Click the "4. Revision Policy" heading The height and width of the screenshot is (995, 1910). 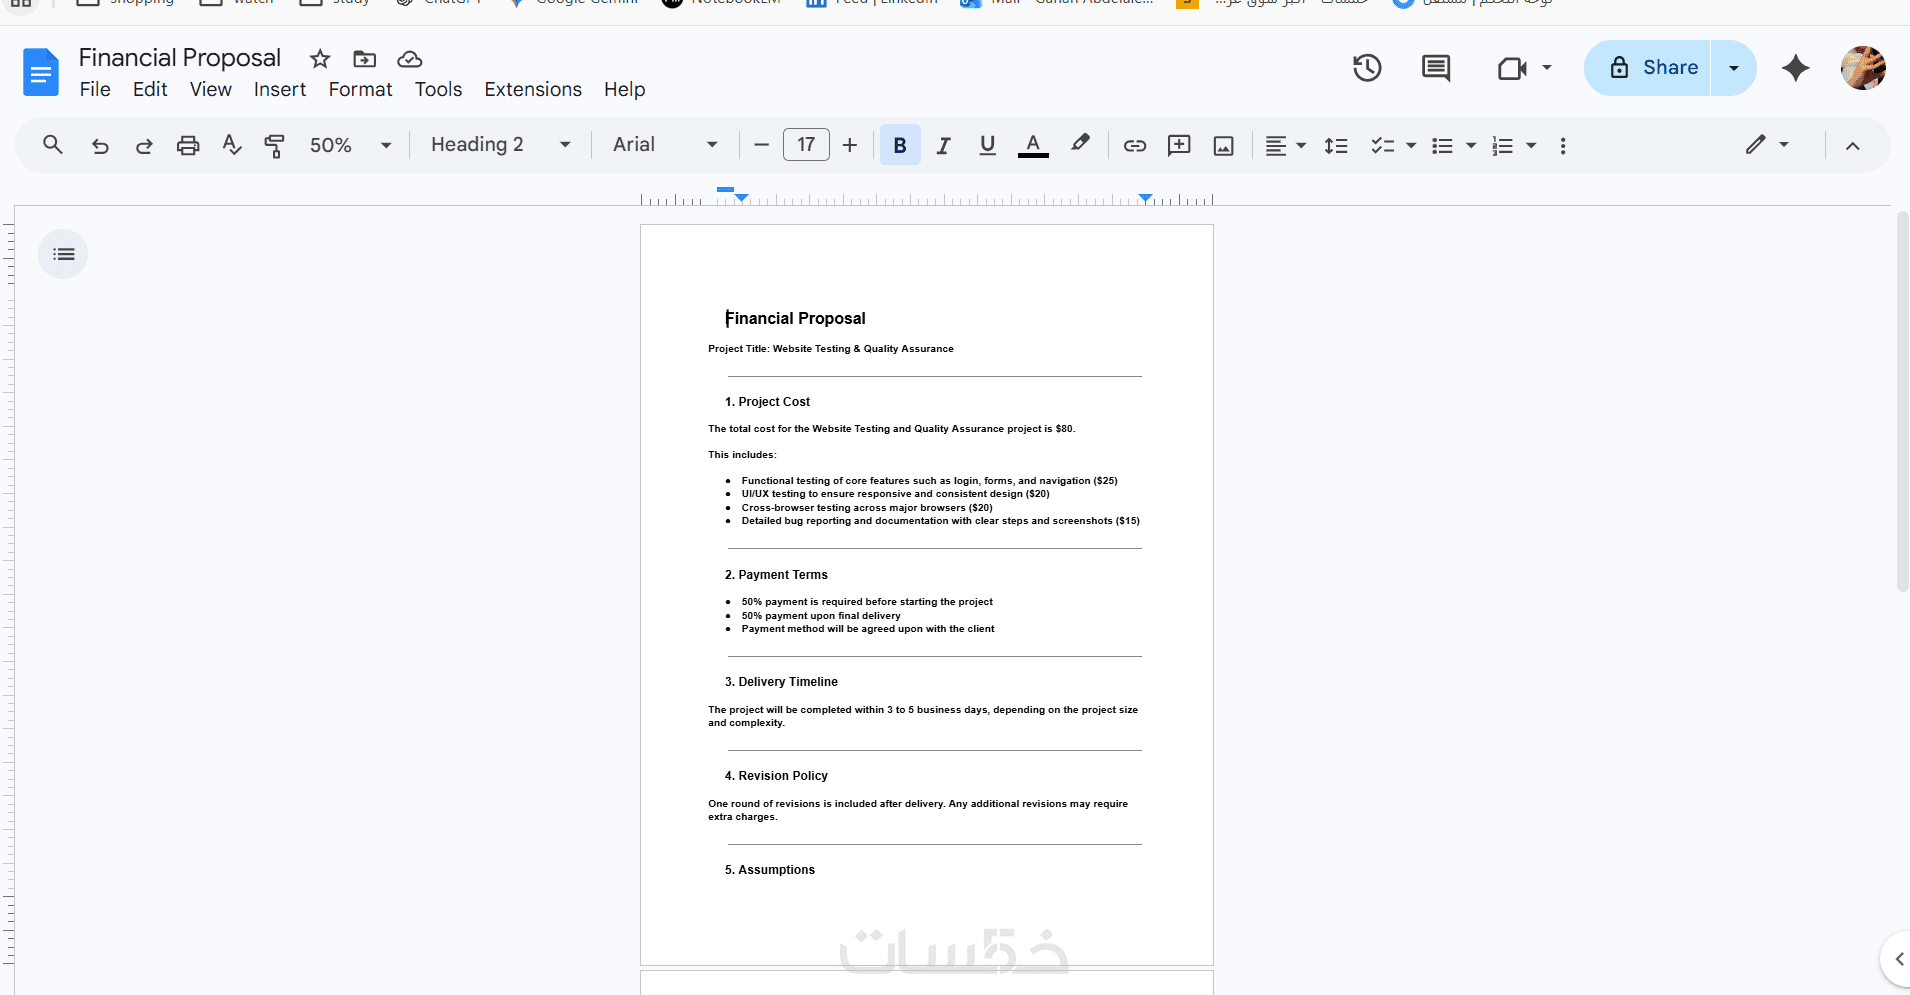pos(776,776)
